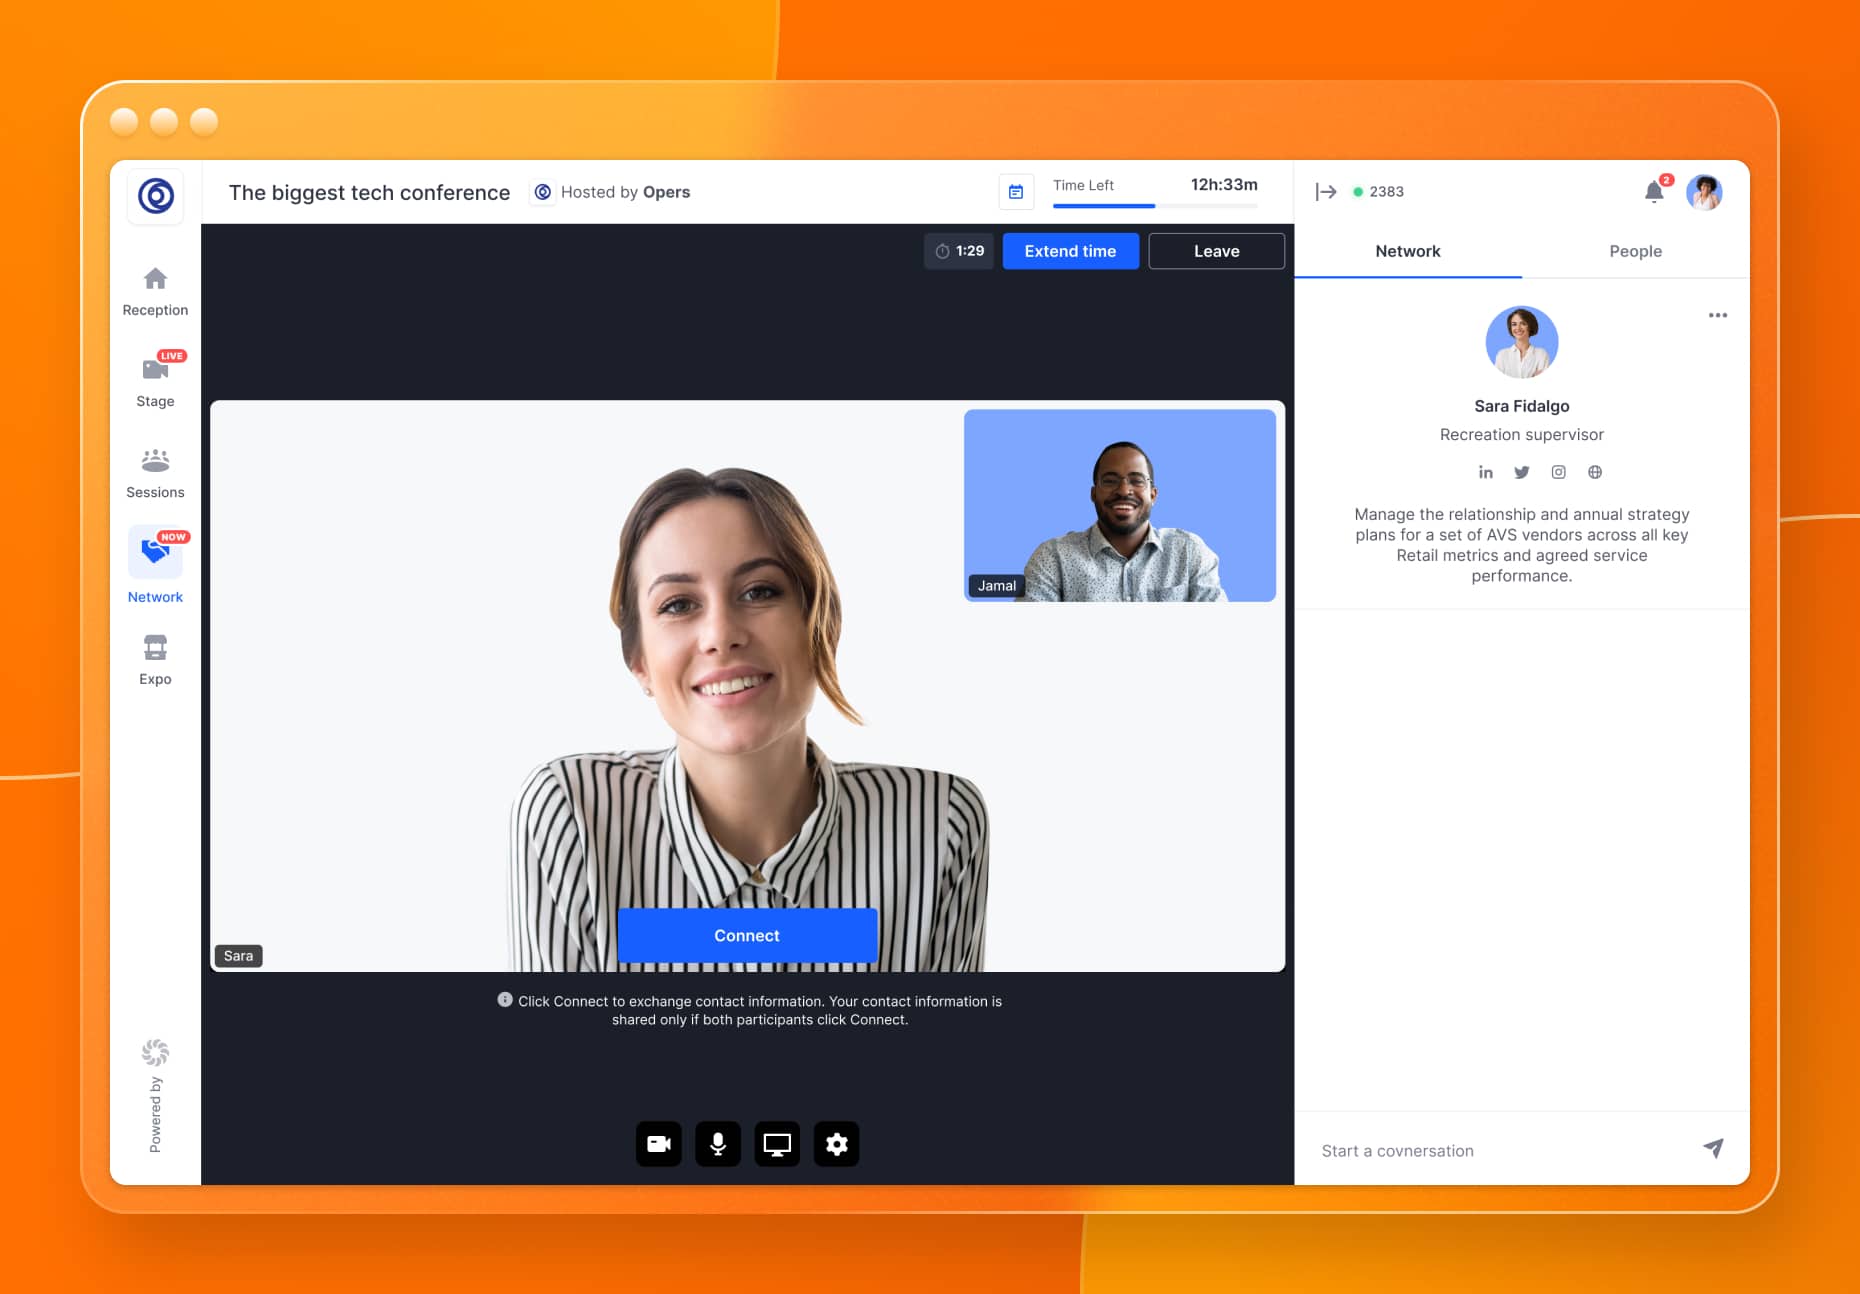Open the Sessions section

pyautogui.click(x=155, y=461)
